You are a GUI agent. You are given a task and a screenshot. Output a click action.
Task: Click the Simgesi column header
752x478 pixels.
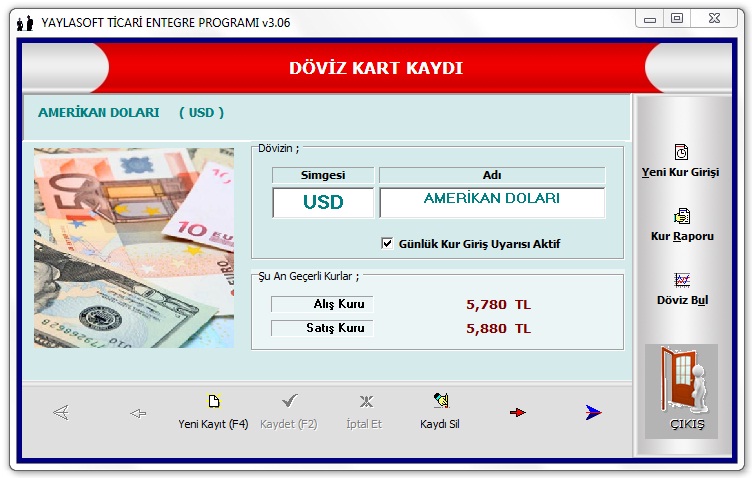323,175
